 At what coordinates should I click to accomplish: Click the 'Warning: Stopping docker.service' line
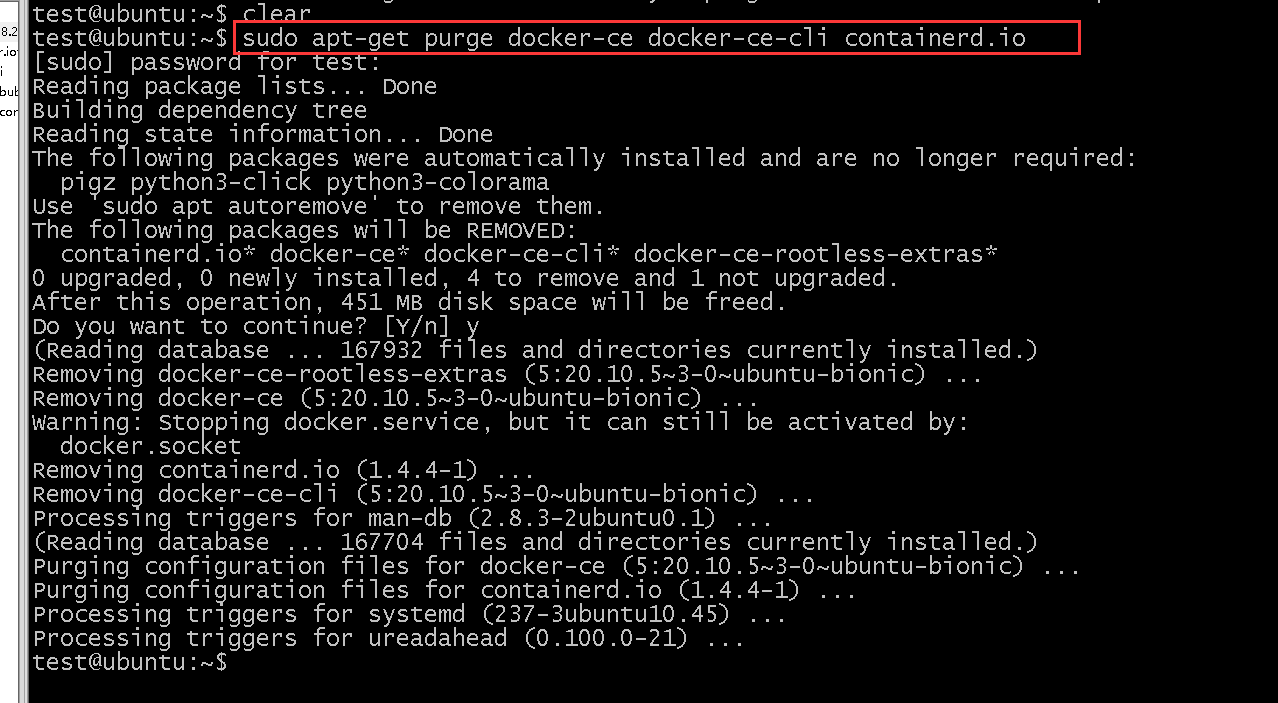pyautogui.click(x=500, y=422)
